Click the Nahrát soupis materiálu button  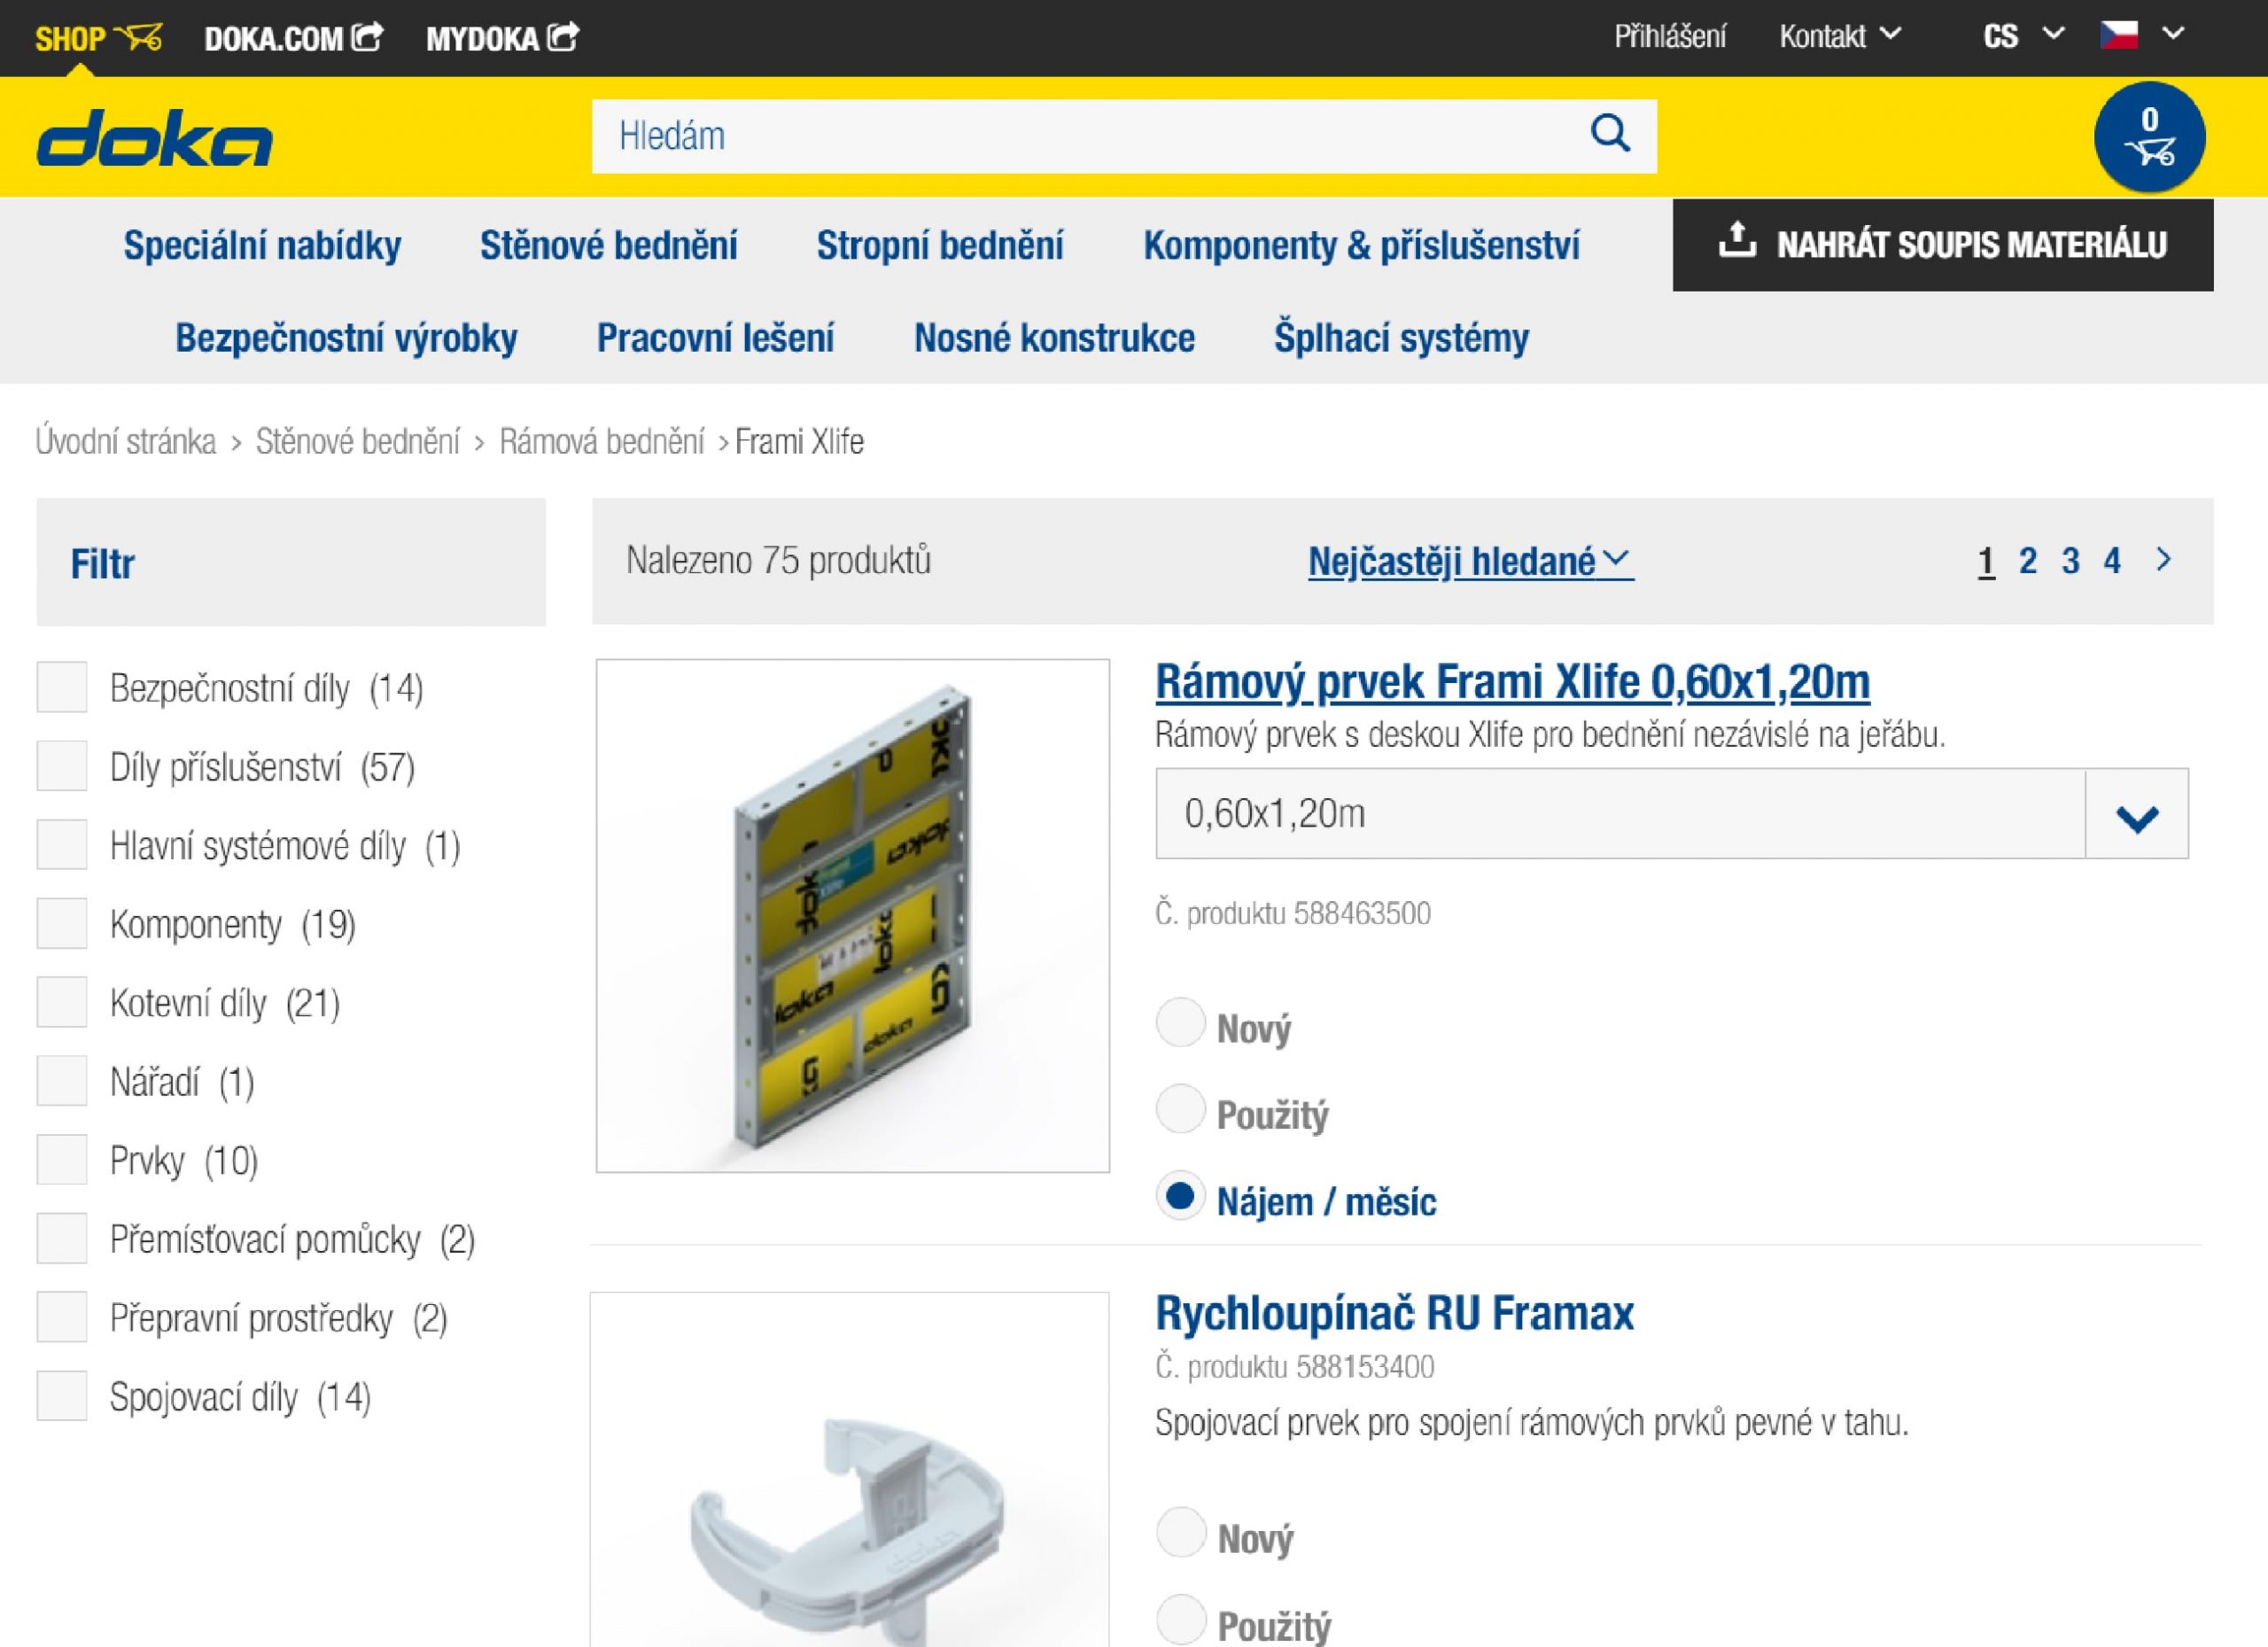click(1942, 245)
